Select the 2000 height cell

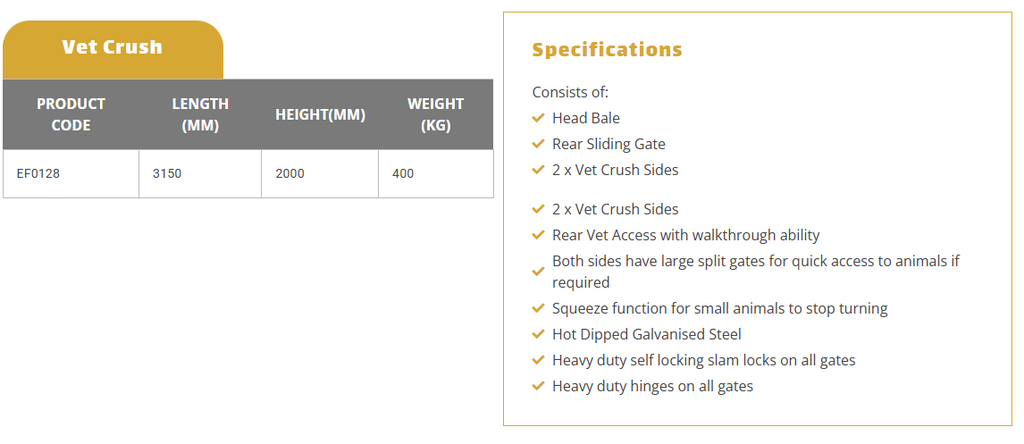(x=320, y=174)
